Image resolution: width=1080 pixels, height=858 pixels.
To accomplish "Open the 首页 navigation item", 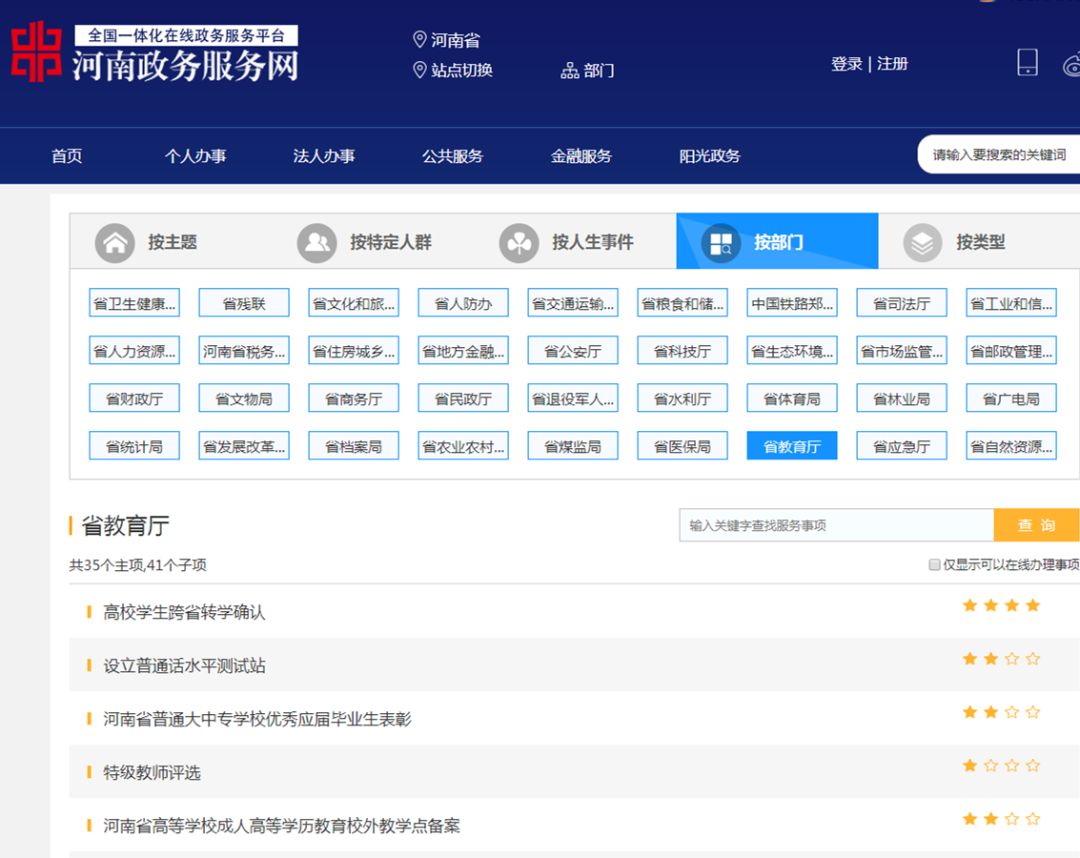I will pos(67,156).
